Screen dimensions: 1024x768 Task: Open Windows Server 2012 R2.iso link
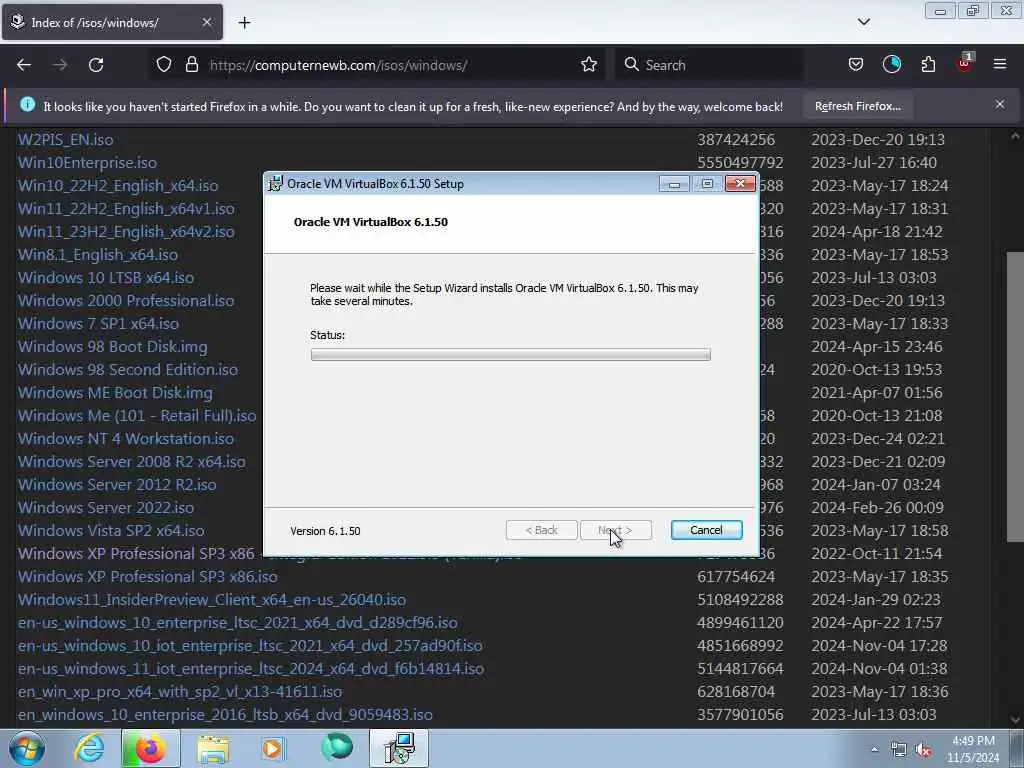tap(117, 485)
